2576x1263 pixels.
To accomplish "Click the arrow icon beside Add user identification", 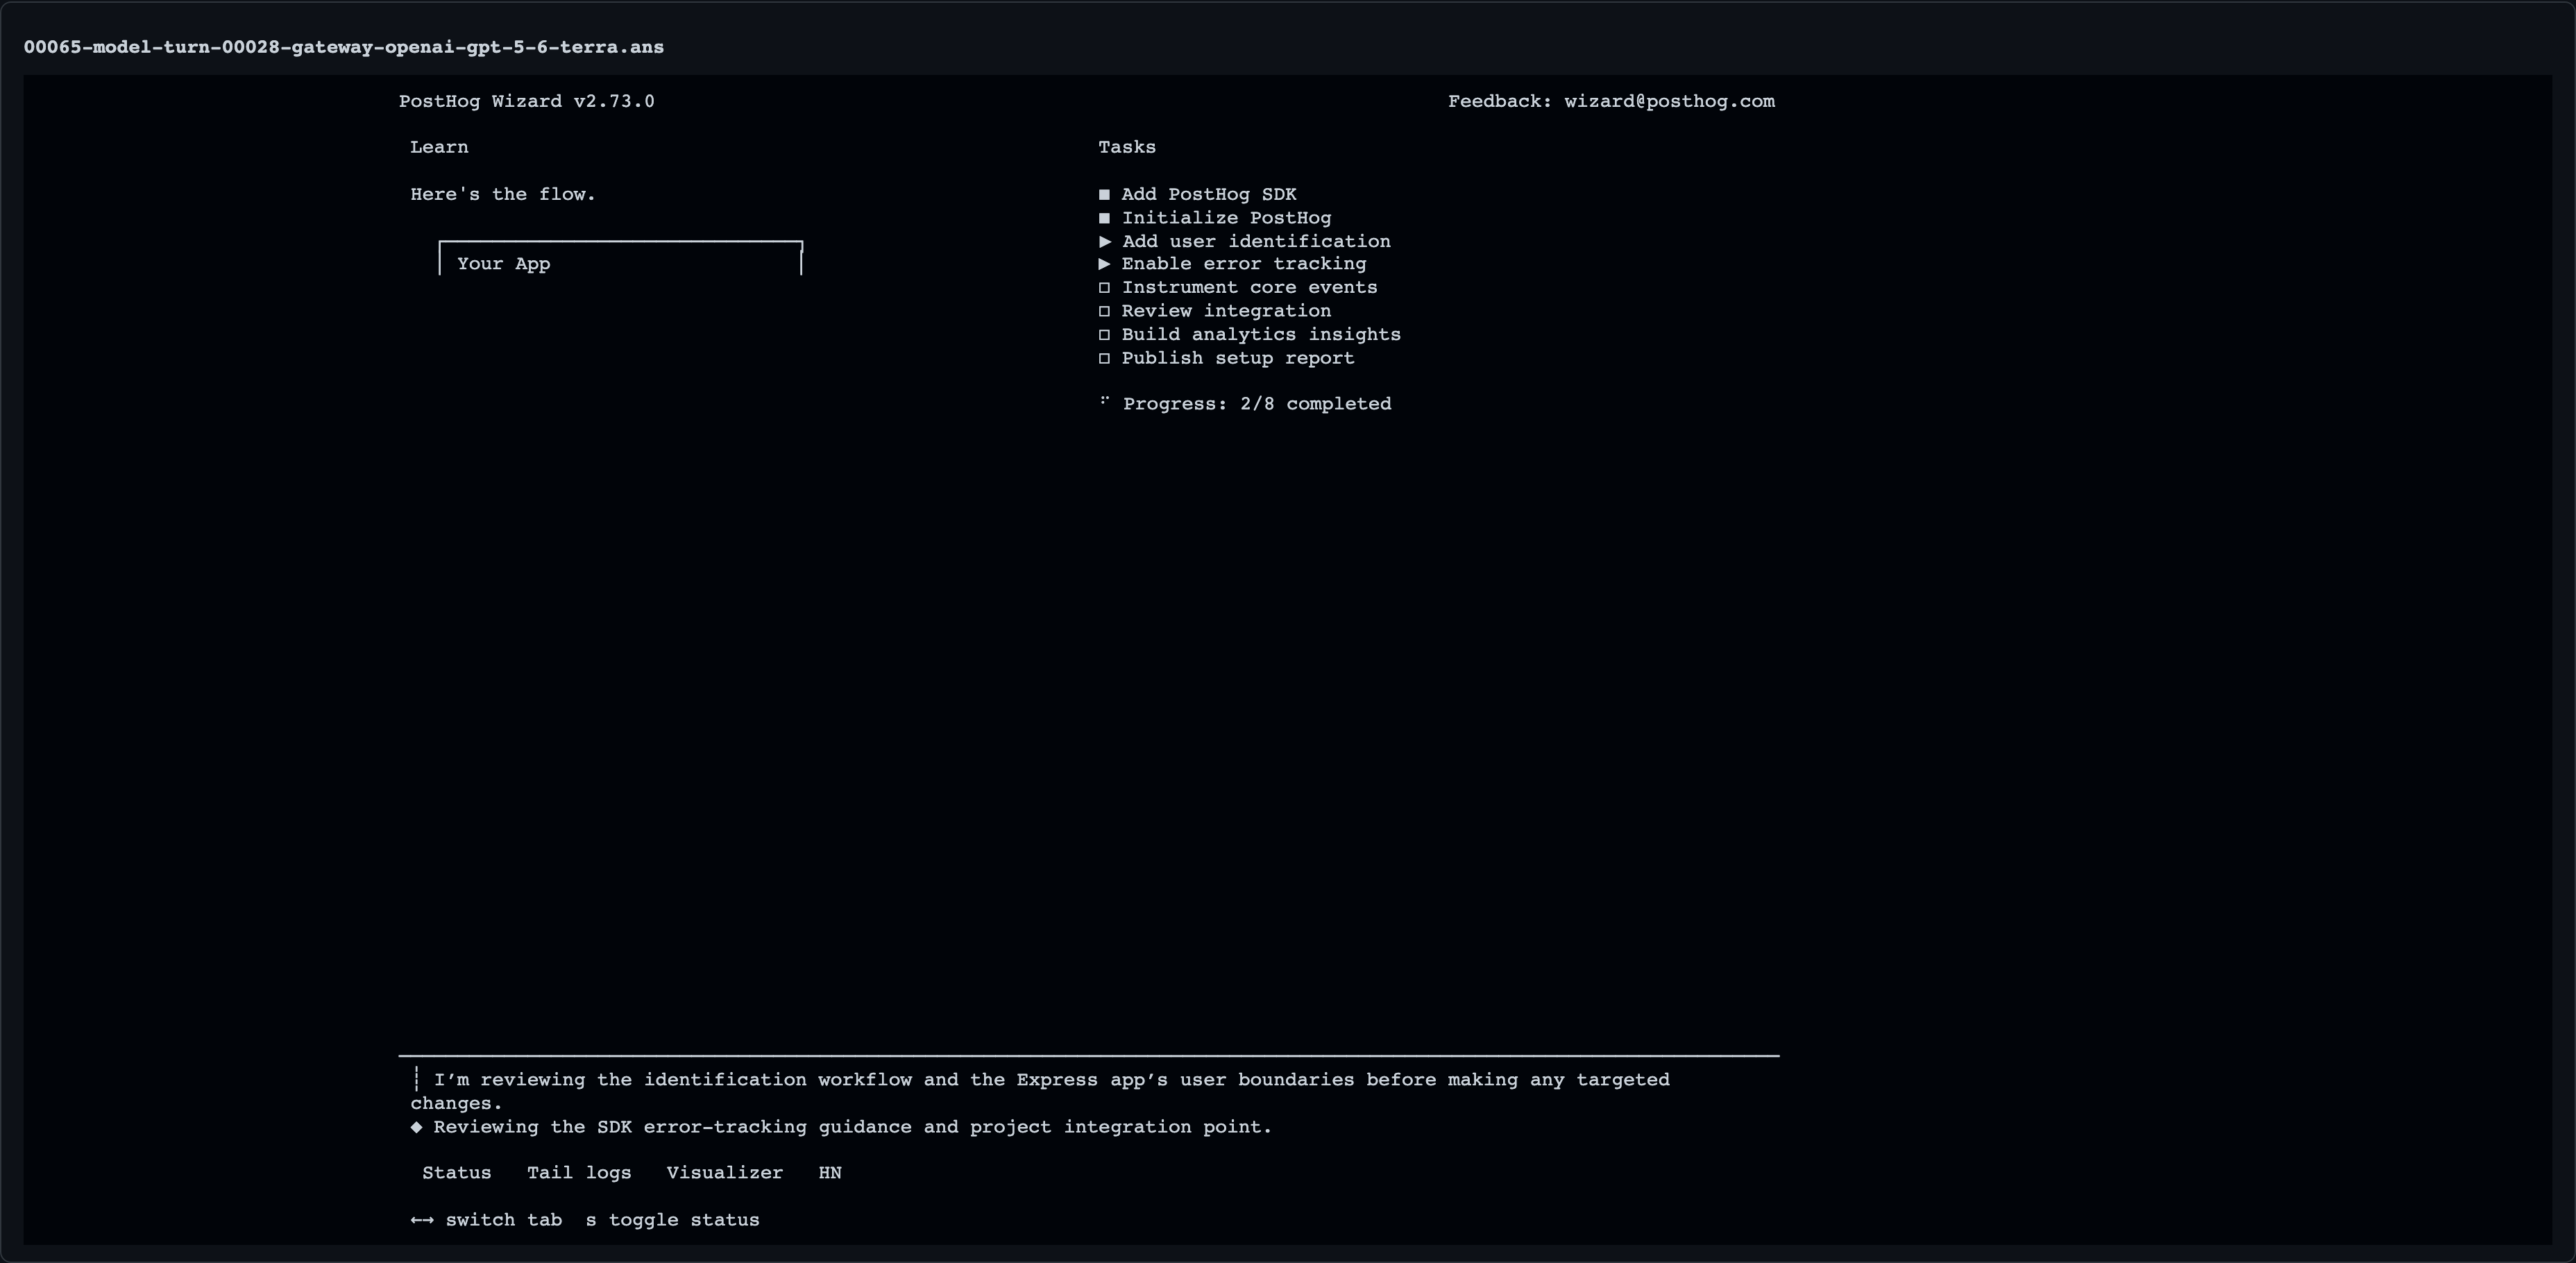I will [1105, 241].
